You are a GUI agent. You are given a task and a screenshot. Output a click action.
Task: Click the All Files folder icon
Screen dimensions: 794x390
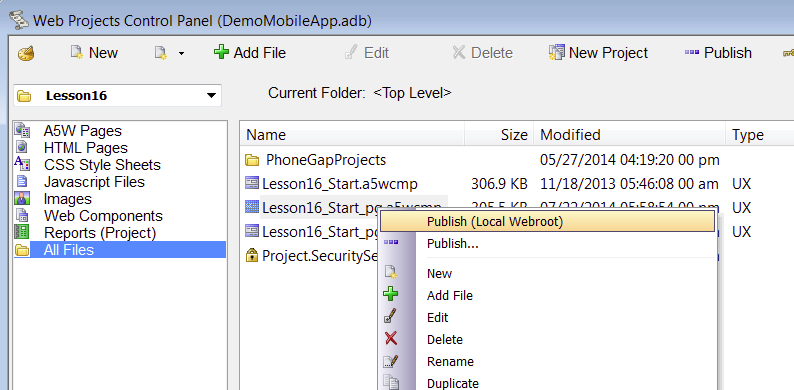[22, 250]
